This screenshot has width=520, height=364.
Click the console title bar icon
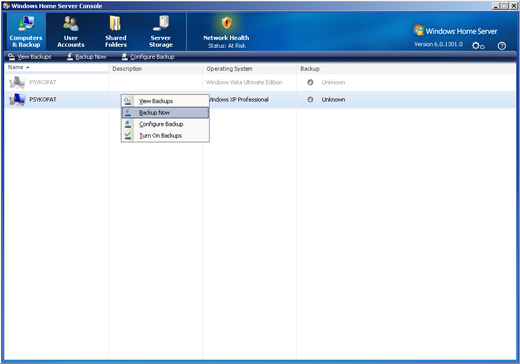[x=6, y=6]
